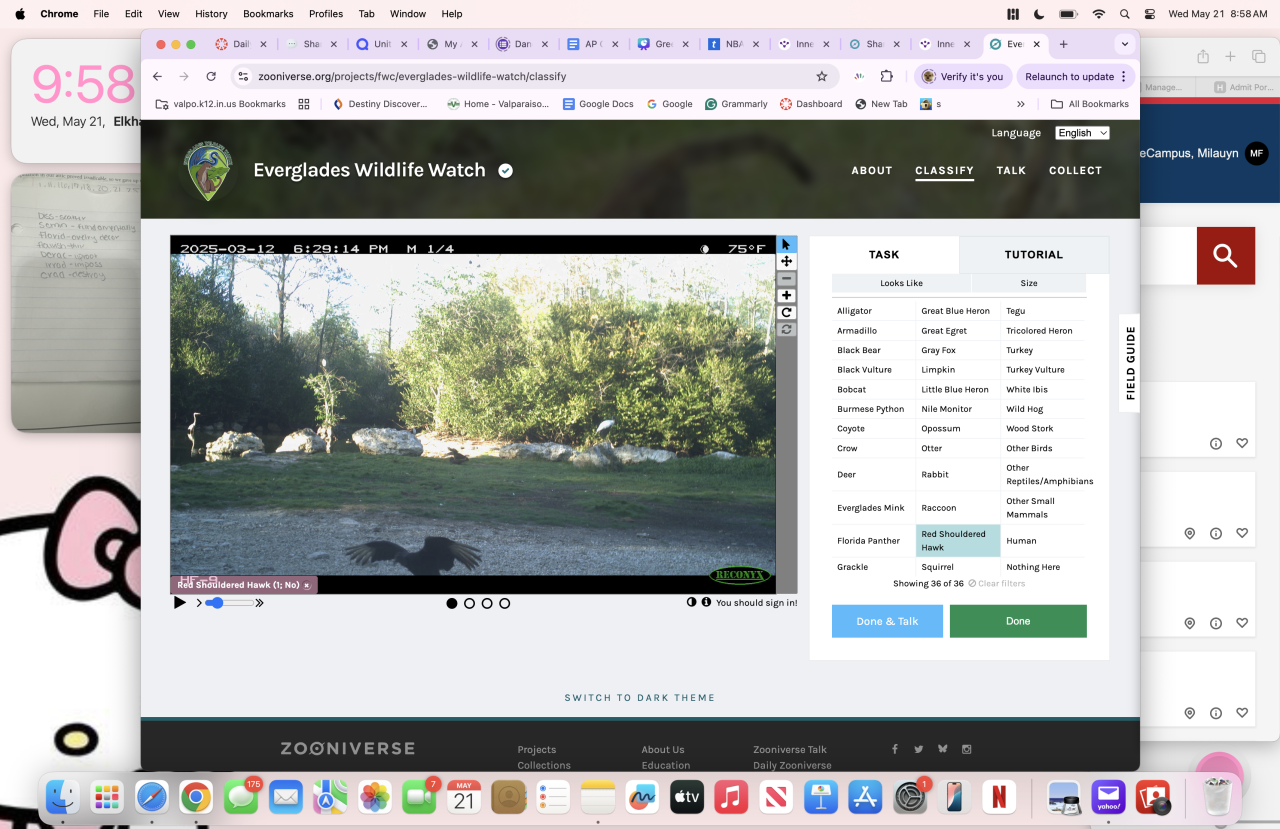Click the Everglades Wildlife Watch project title
The height and width of the screenshot is (829, 1280).
click(369, 170)
